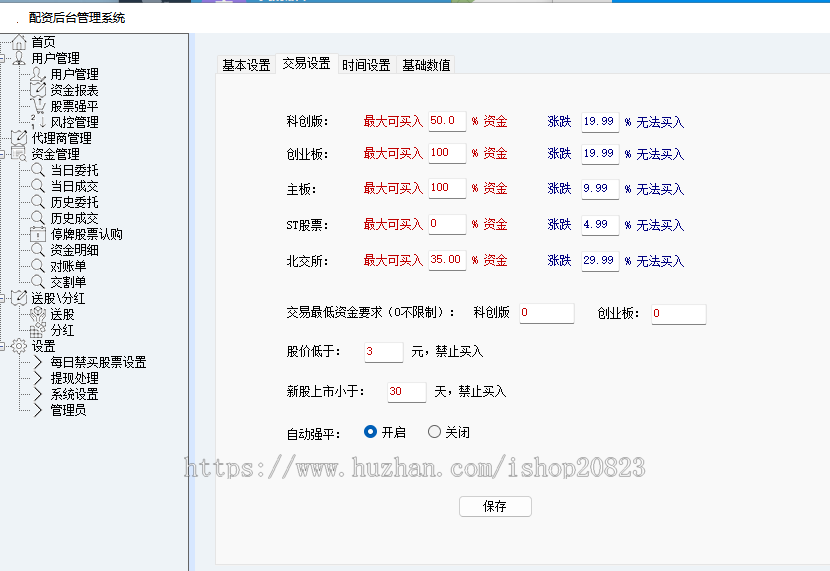Image resolution: width=830 pixels, height=571 pixels.
Task: Open 首页 in the sidebar
Action: [x=43, y=42]
